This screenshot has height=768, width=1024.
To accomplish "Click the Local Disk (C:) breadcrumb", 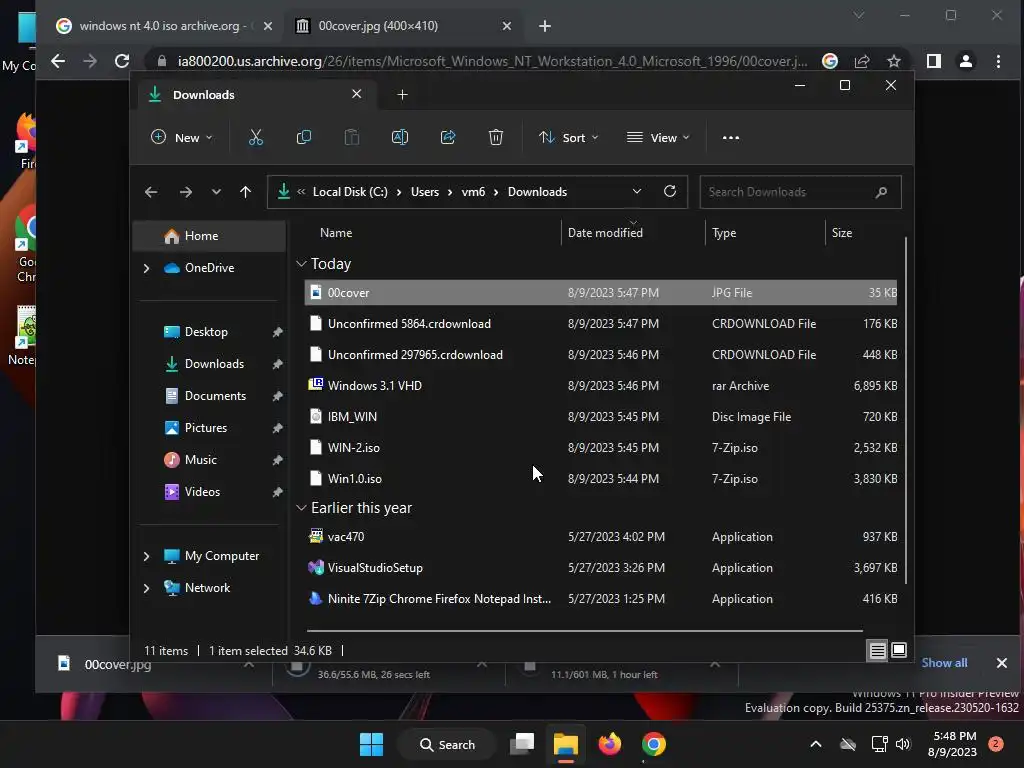I will pyautogui.click(x=350, y=192).
